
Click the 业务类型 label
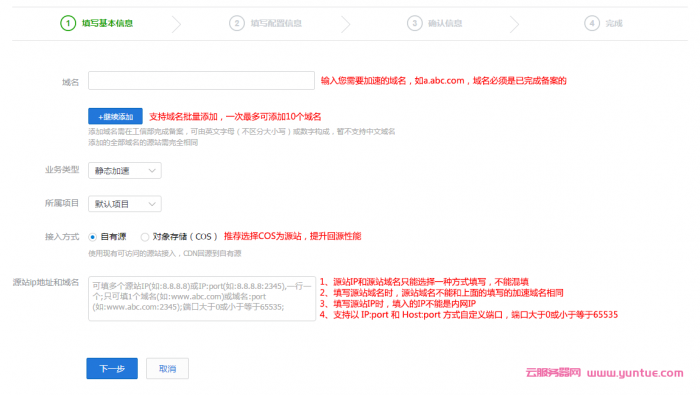(62, 170)
